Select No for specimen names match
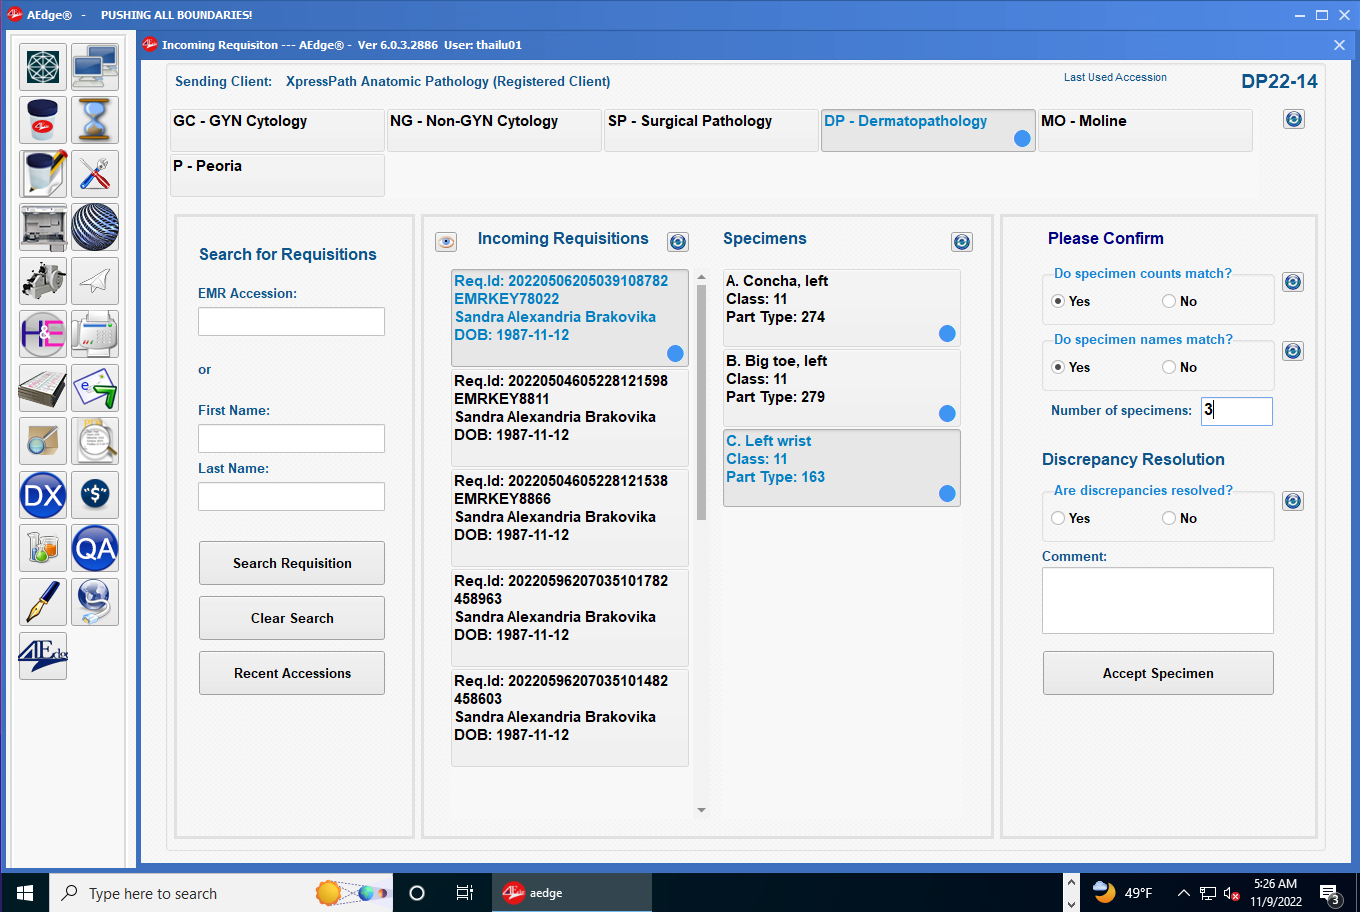Viewport: 1360px width, 912px height. (1169, 367)
